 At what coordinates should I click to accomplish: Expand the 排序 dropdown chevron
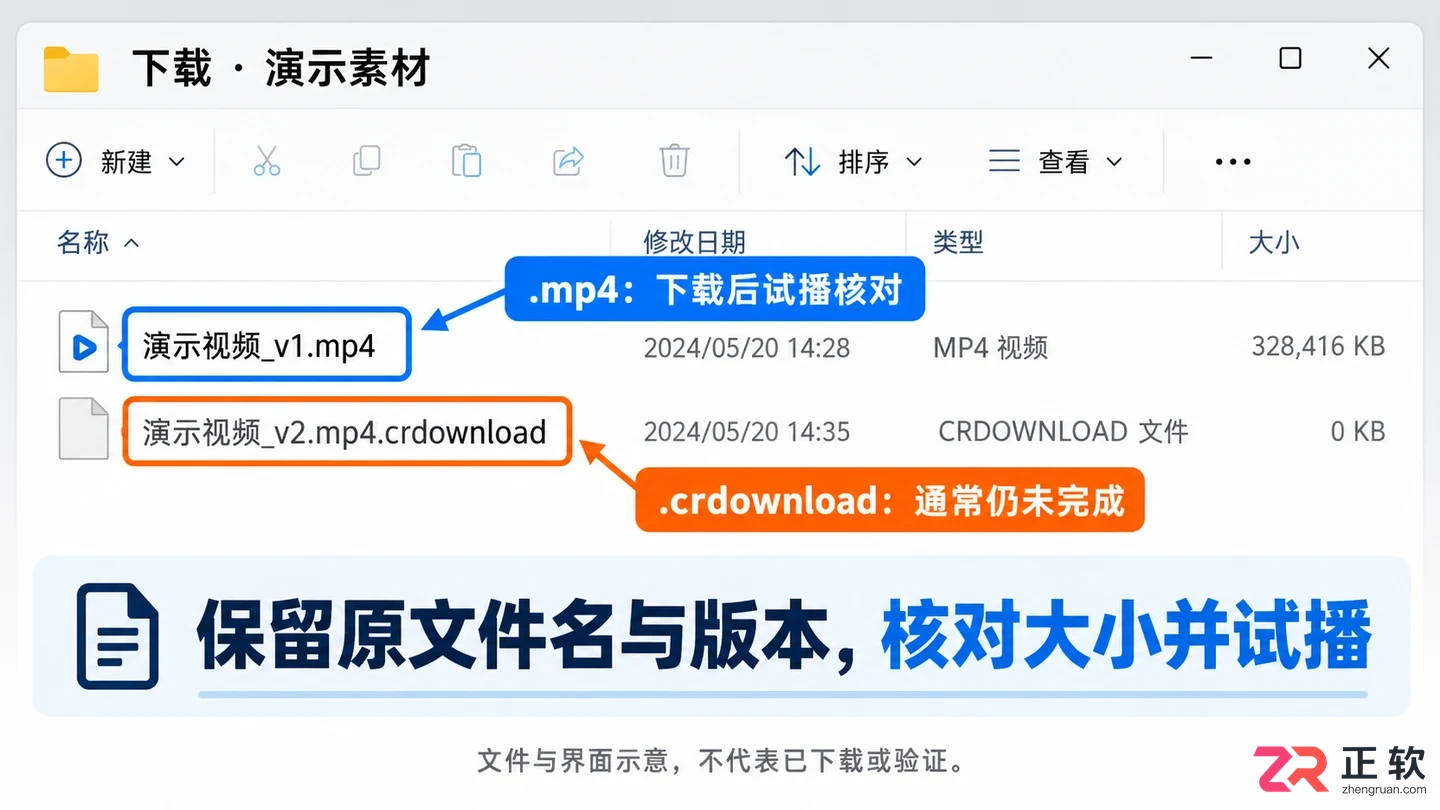[x=914, y=162]
